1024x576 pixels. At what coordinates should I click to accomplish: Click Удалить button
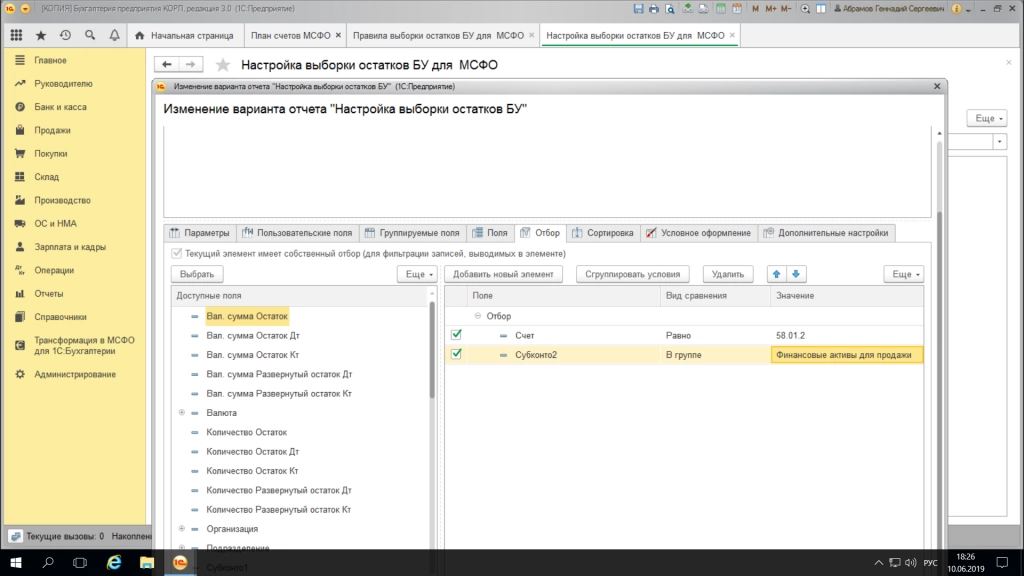point(728,274)
